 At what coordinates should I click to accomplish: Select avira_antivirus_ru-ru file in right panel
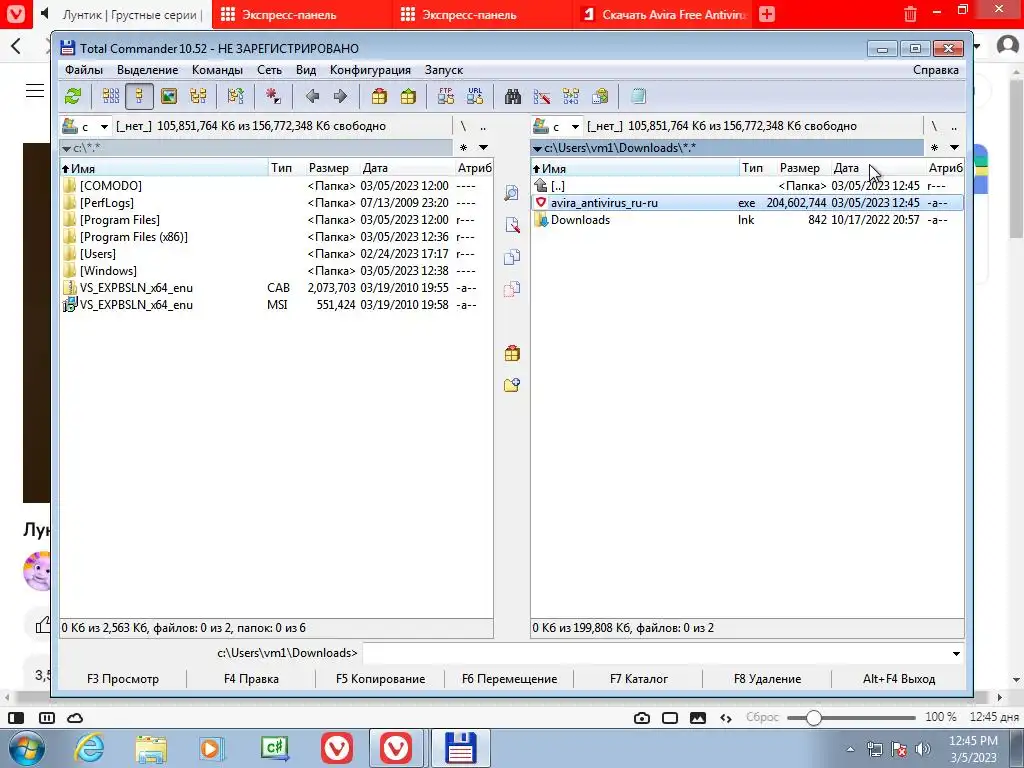point(747,203)
